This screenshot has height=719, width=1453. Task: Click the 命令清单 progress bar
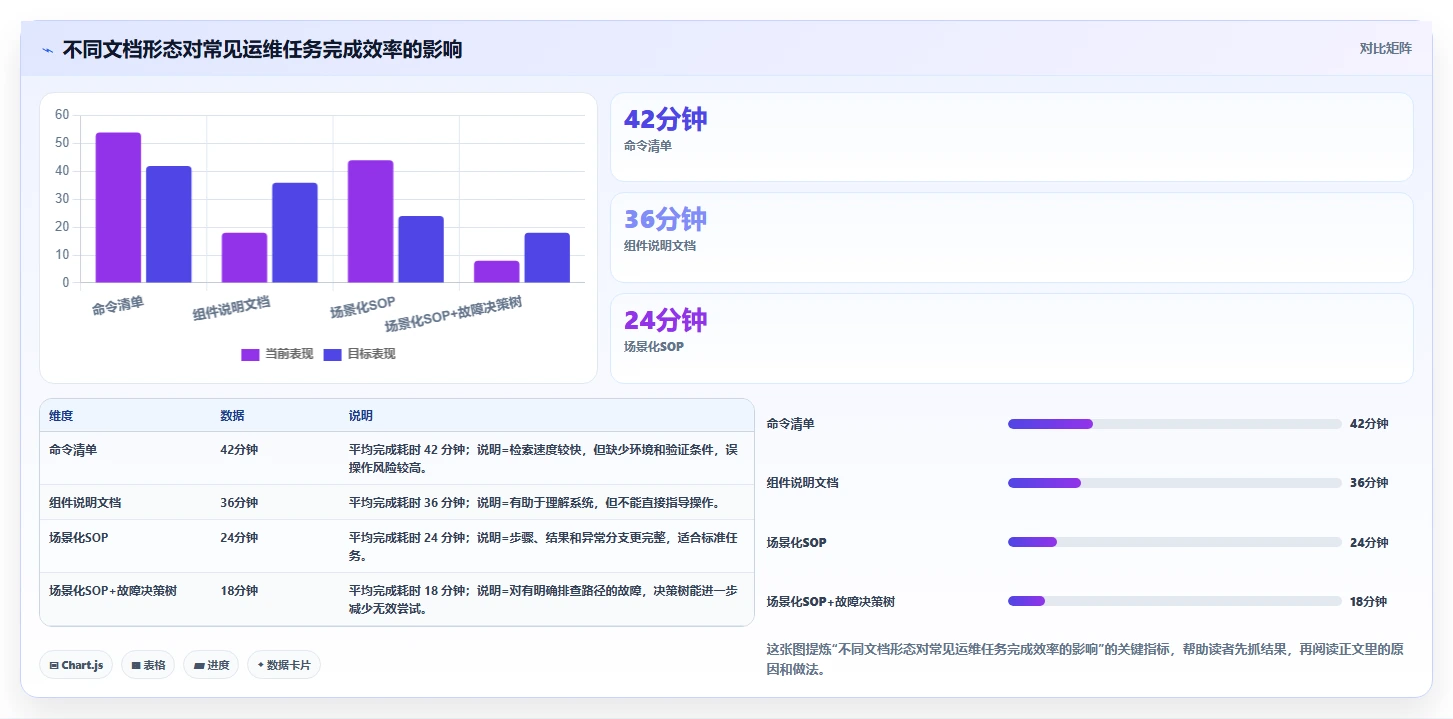point(1175,424)
